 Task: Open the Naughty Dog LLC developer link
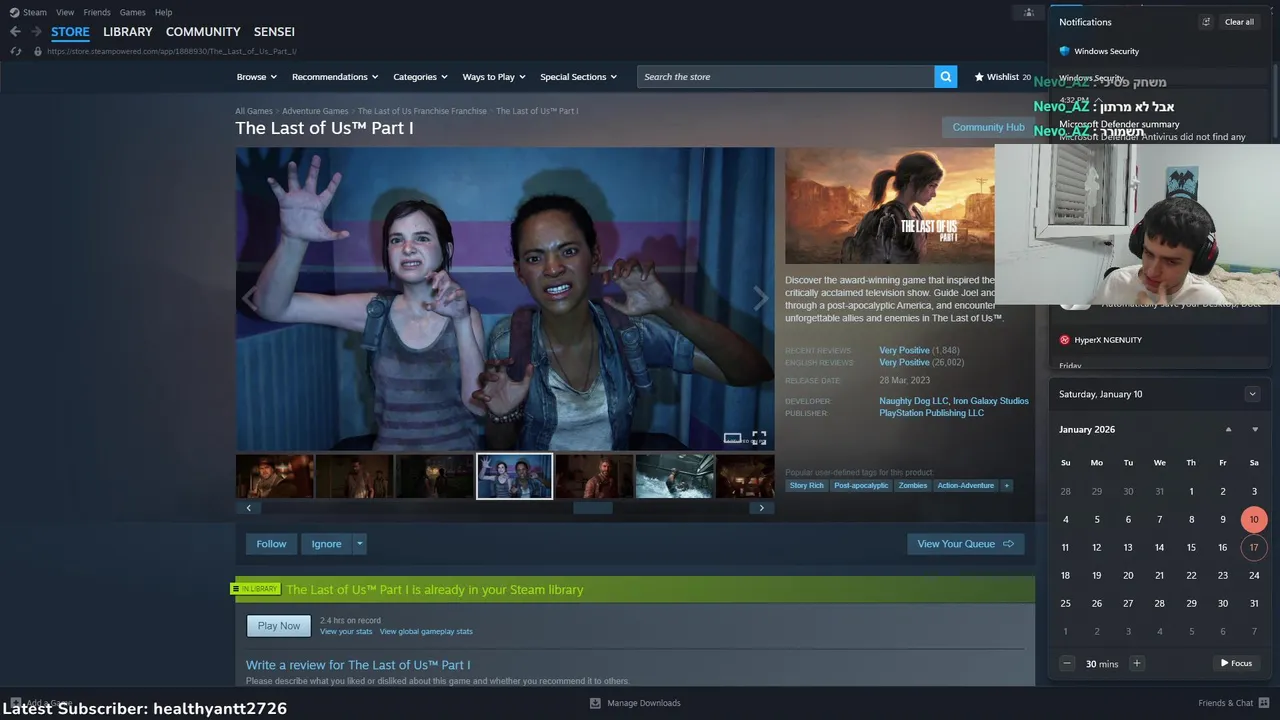click(x=913, y=401)
